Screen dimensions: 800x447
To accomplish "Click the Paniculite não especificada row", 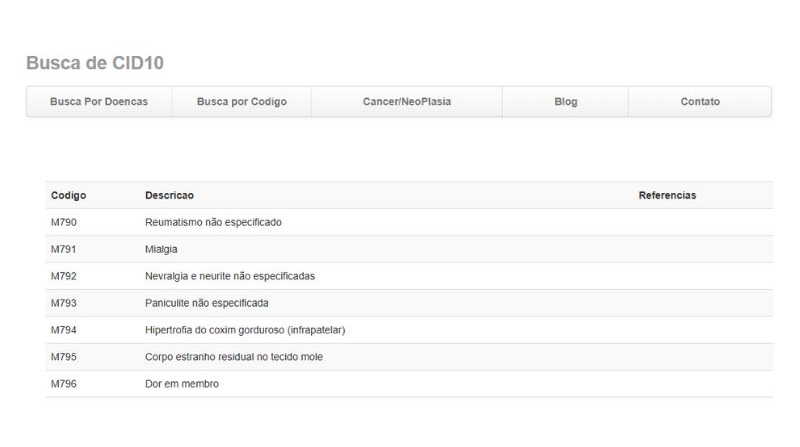I will (x=207, y=303).
